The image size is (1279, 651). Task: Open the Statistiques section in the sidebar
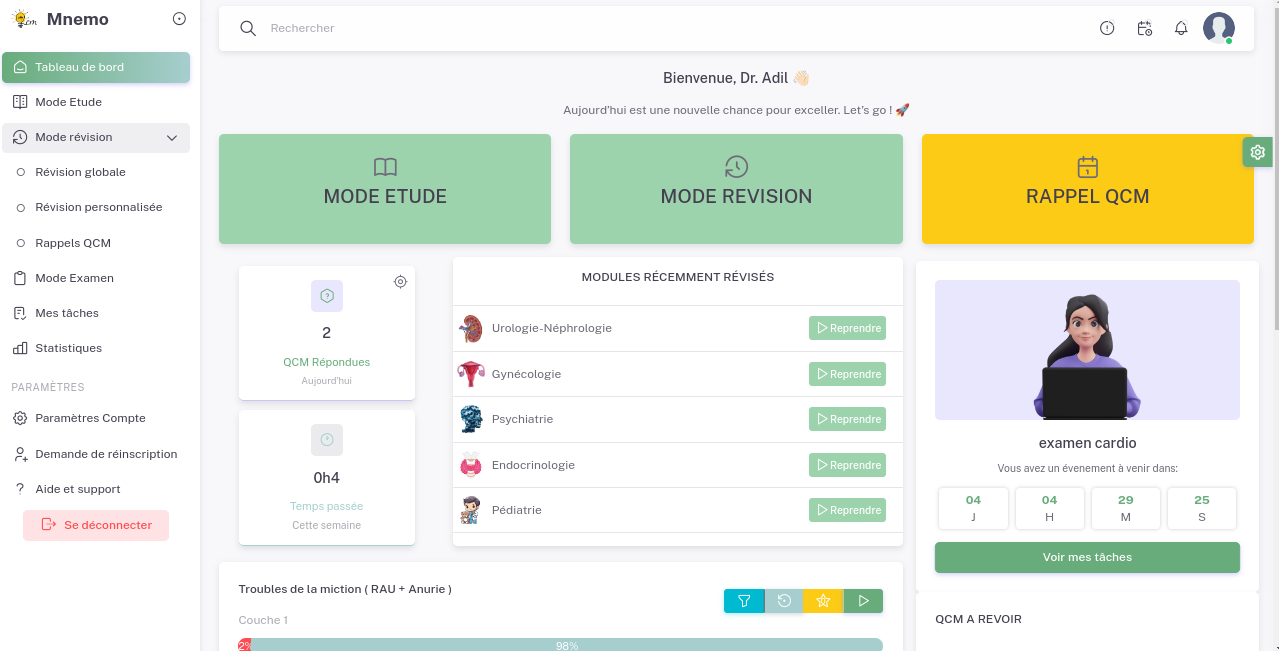[70, 348]
